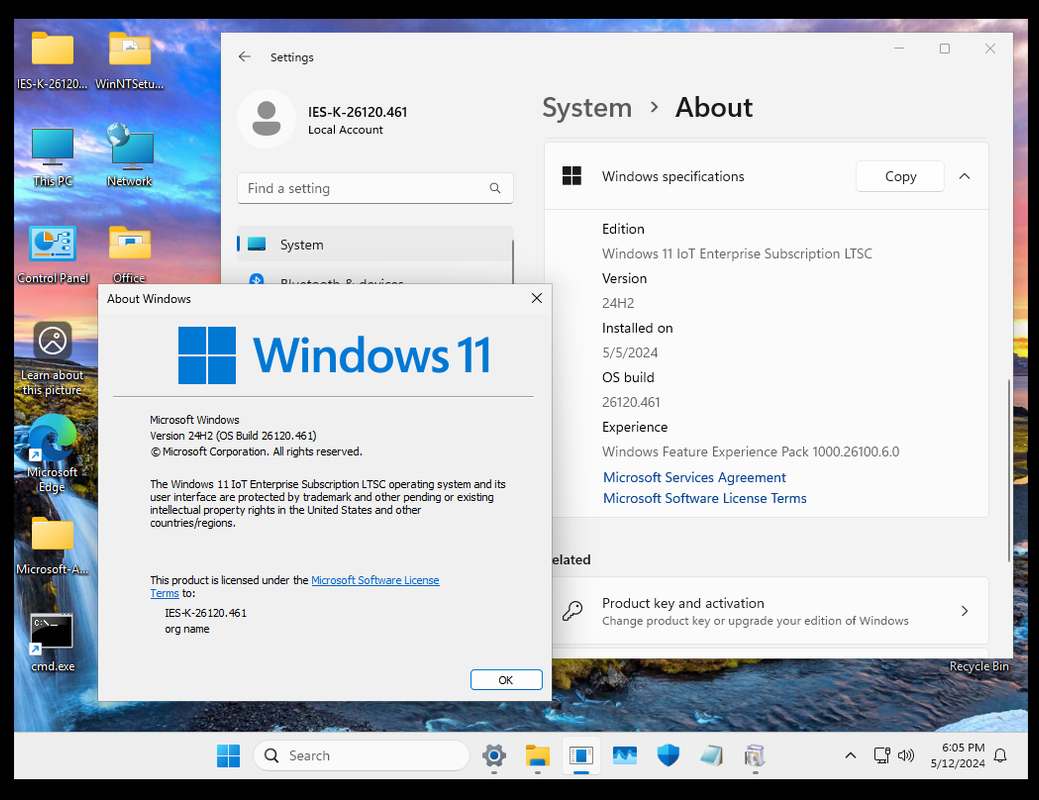Viewport: 1039px width, 800px height.
Task: Click the Settings page scrollbar
Action: [1009, 471]
